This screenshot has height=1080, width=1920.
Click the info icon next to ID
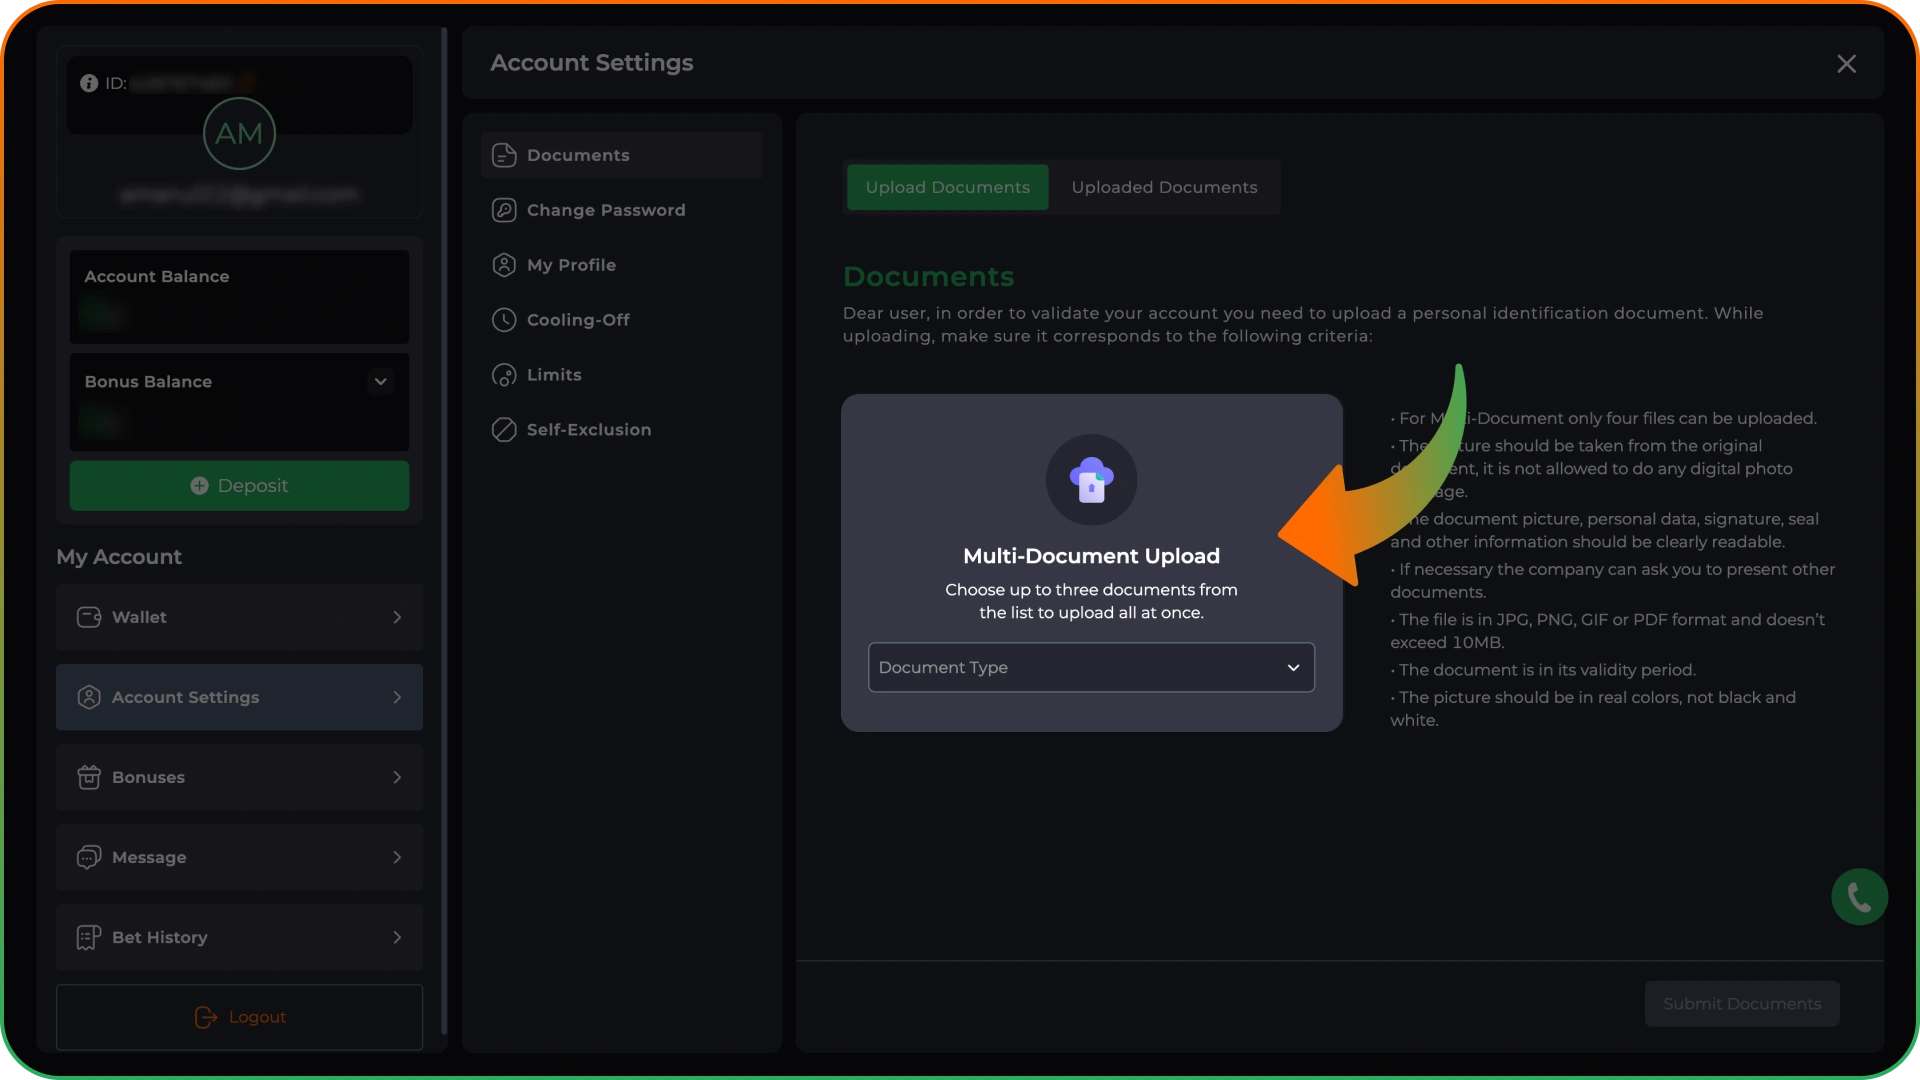point(89,83)
